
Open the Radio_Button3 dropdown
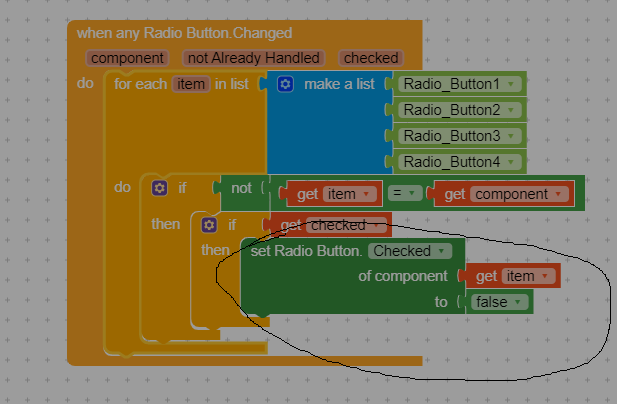point(460,136)
